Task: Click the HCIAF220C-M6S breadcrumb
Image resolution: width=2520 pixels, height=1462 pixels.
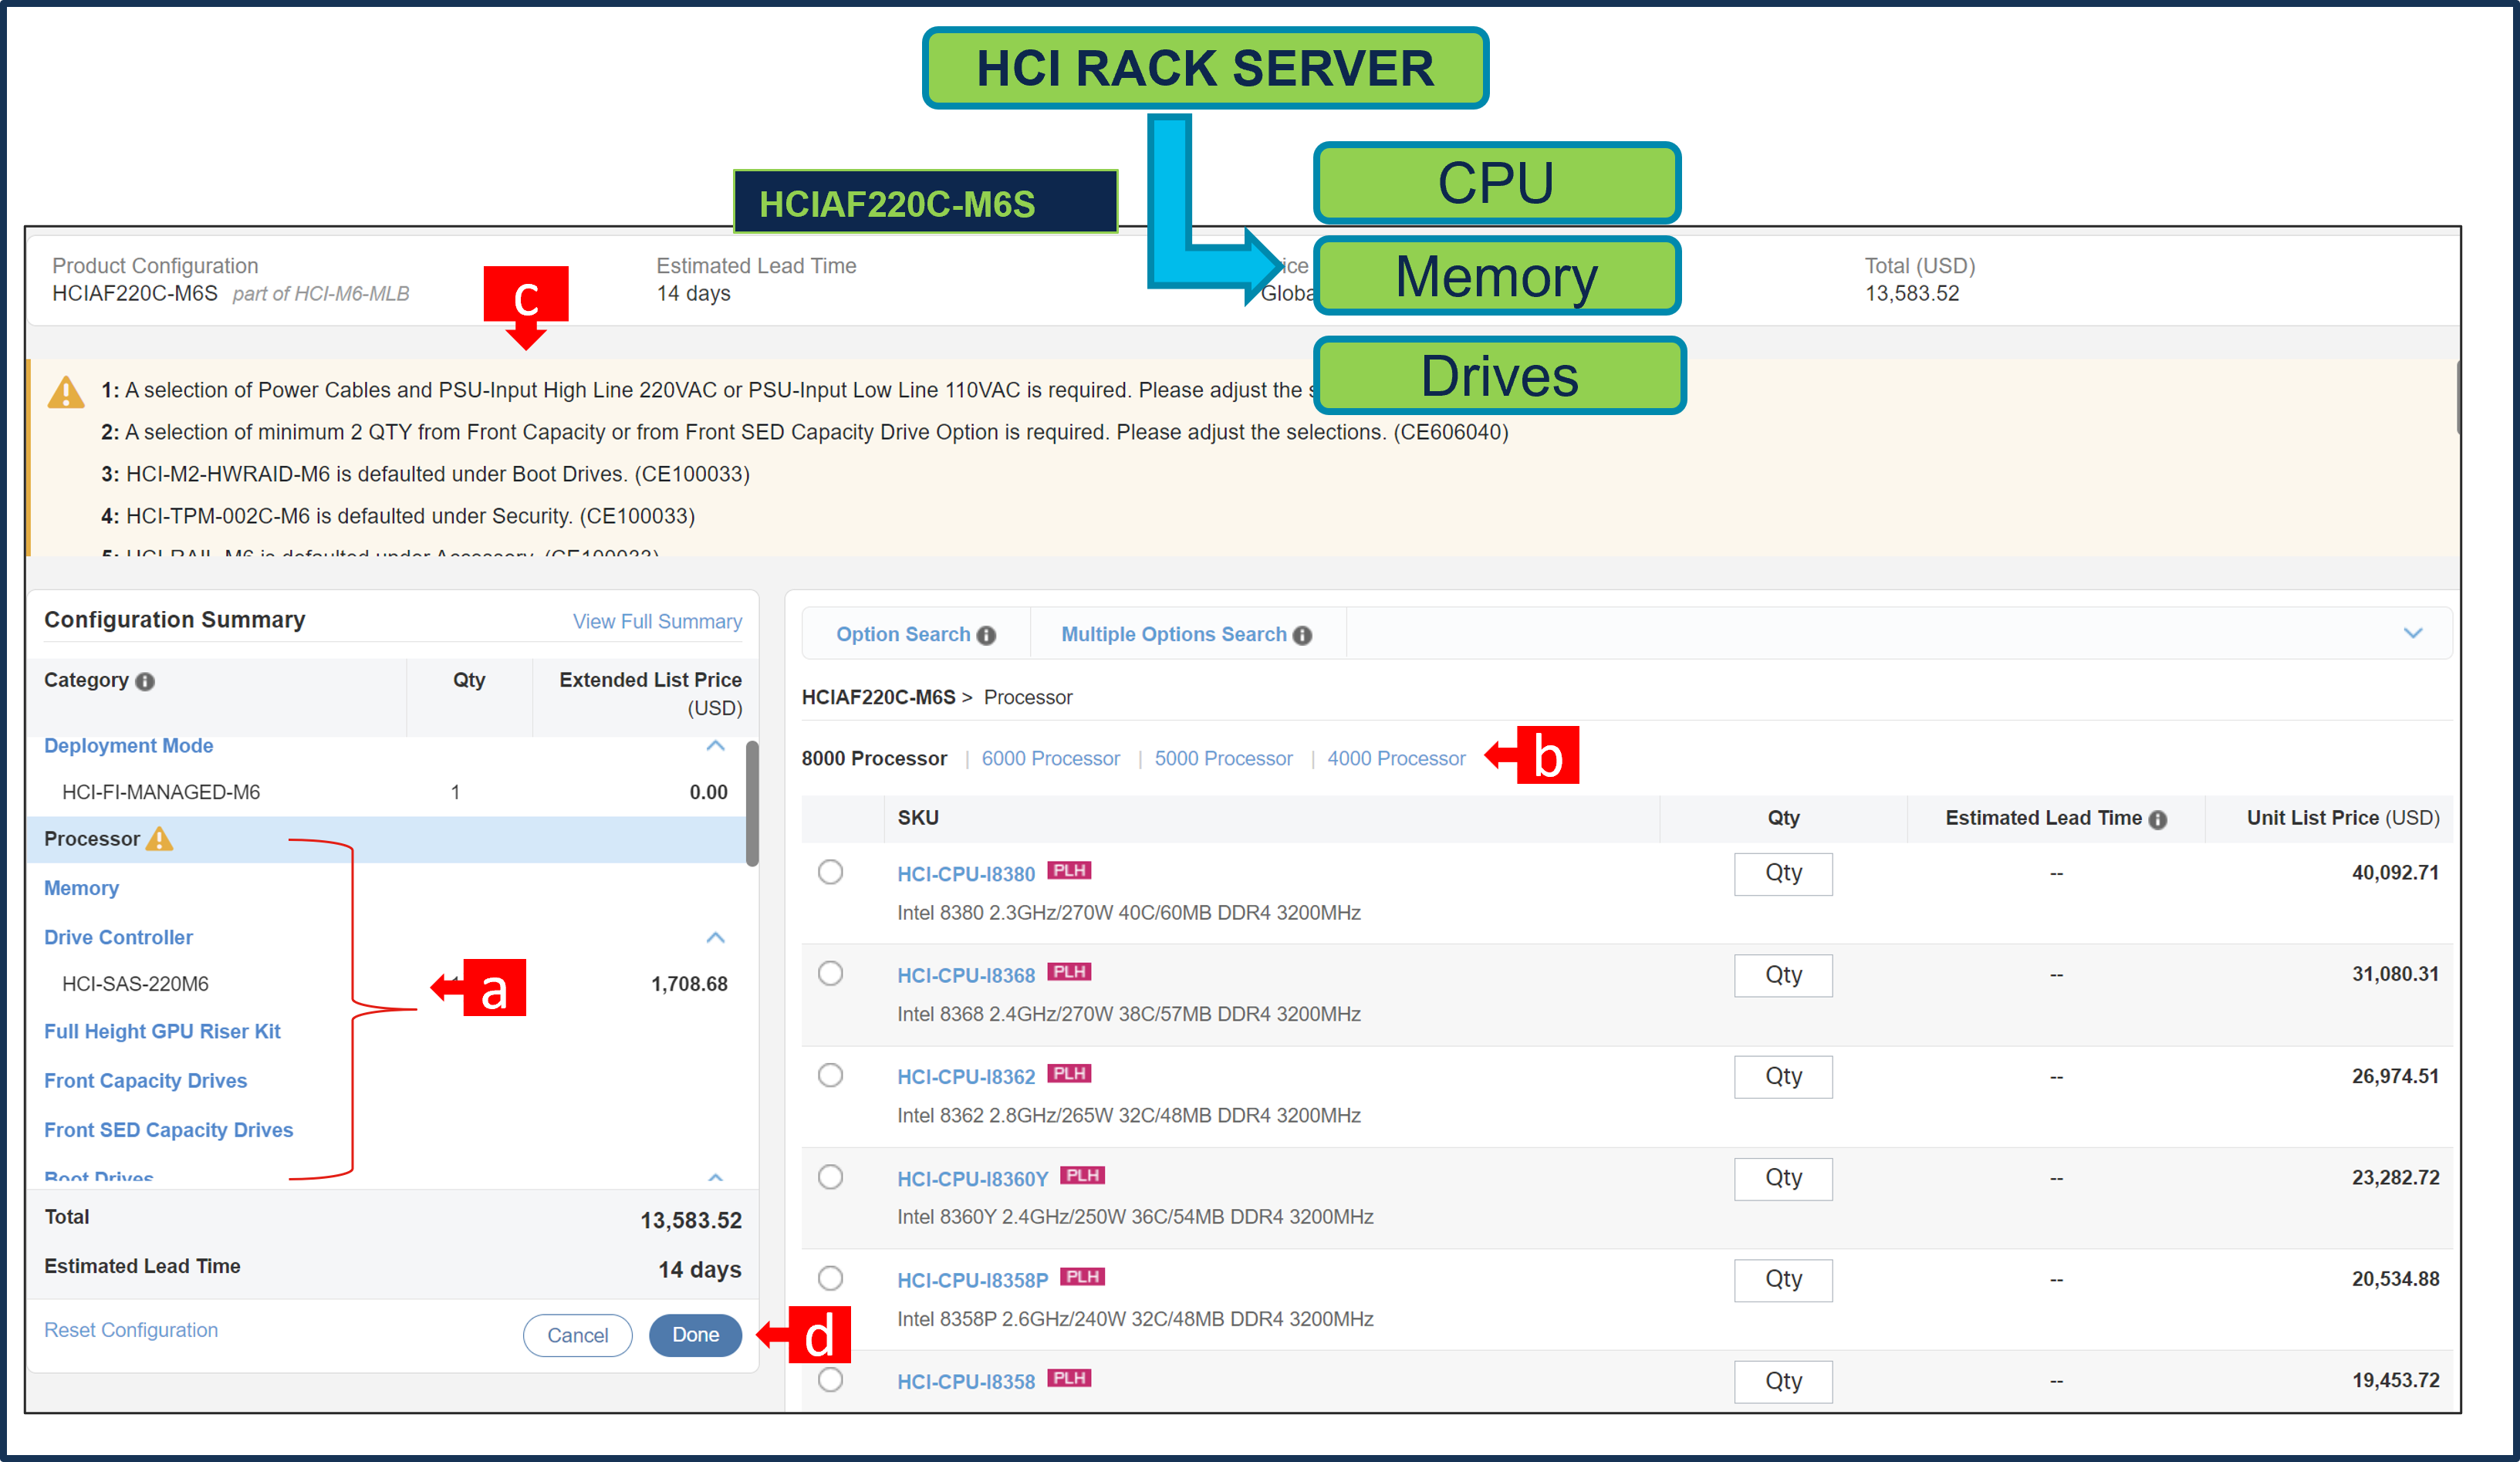Action: click(x=878, y=697)
